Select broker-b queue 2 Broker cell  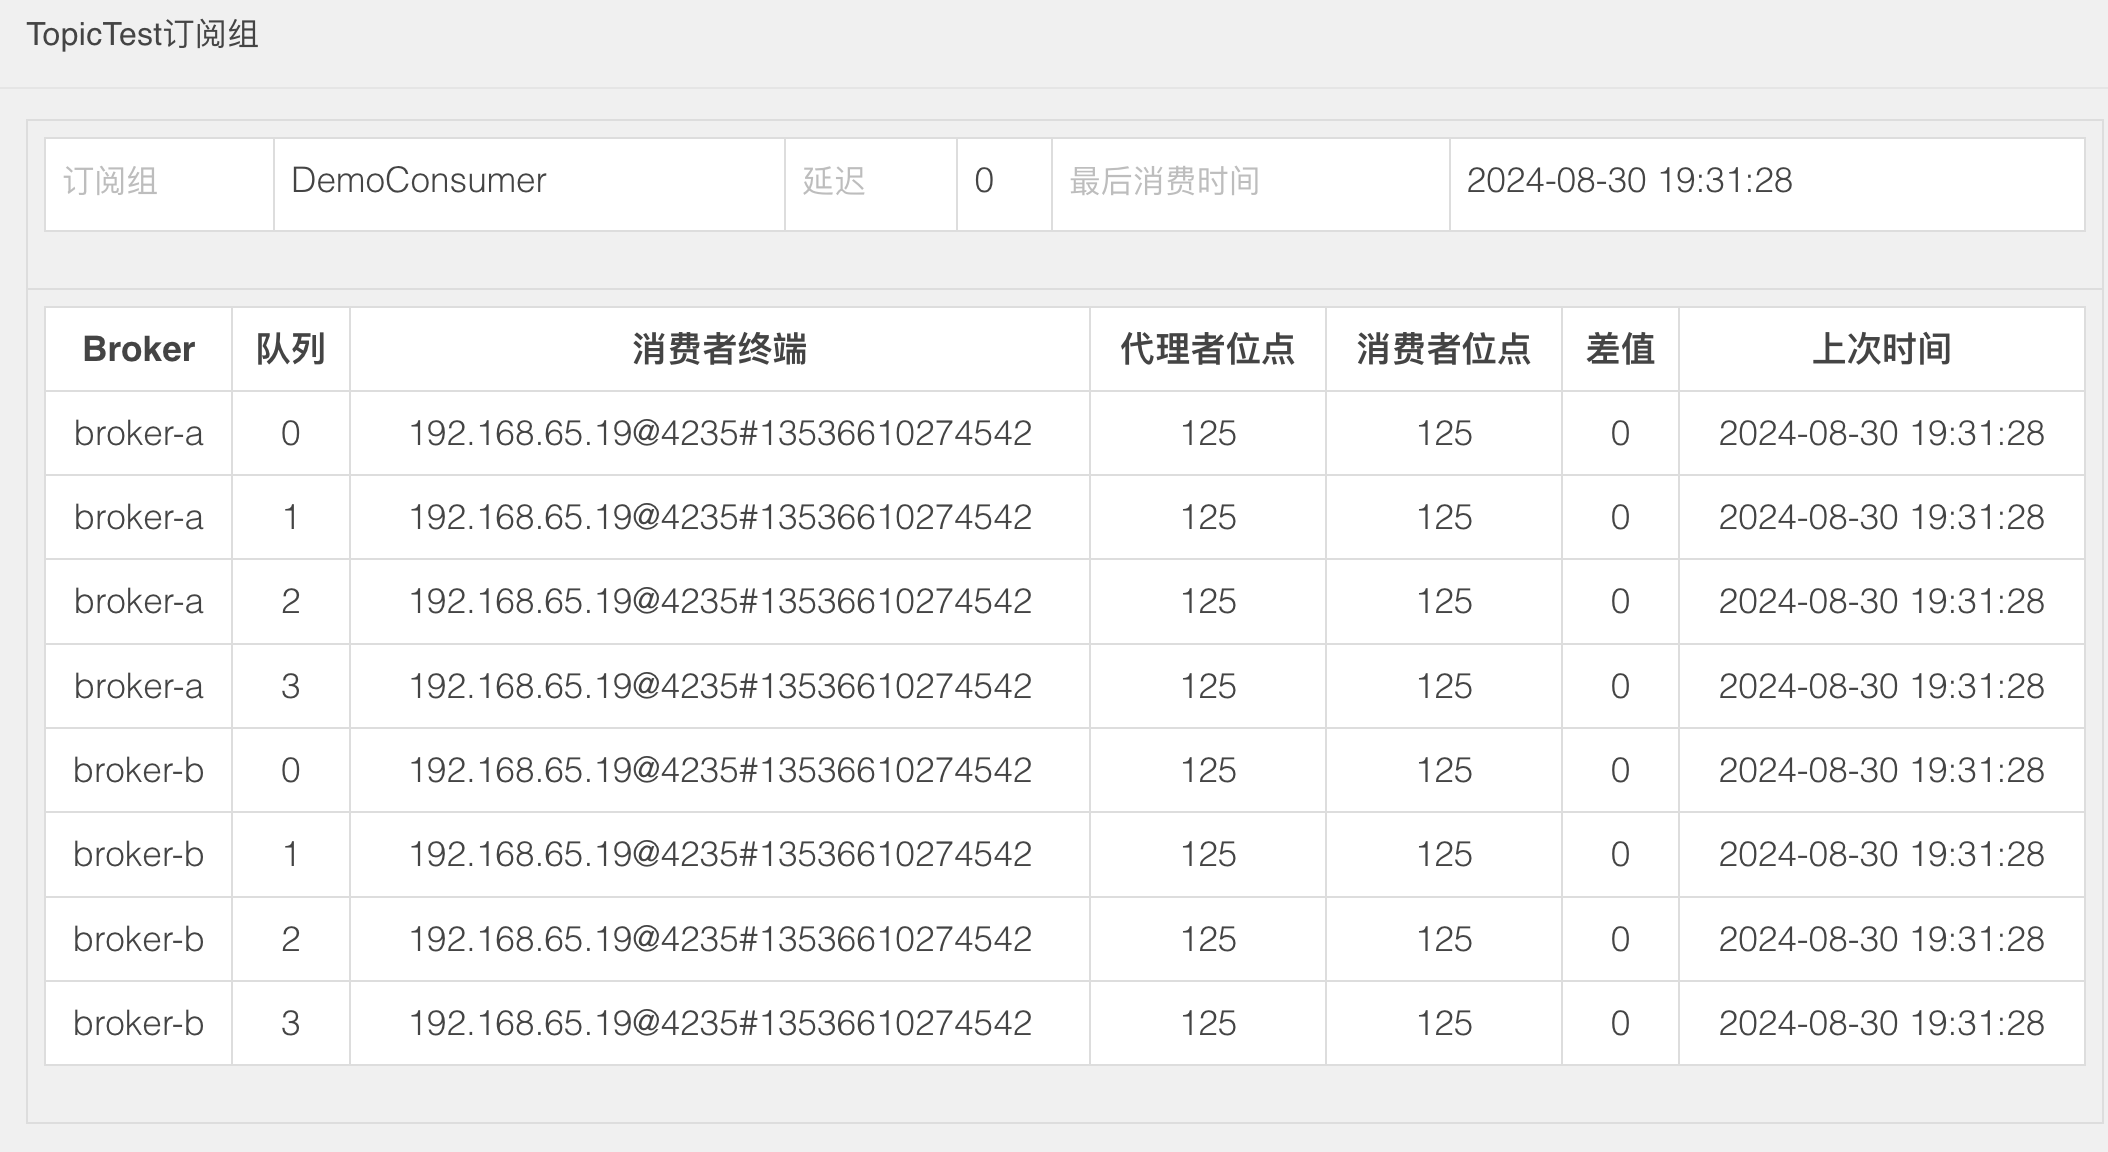pyautogui.click(x=138, y=940)
